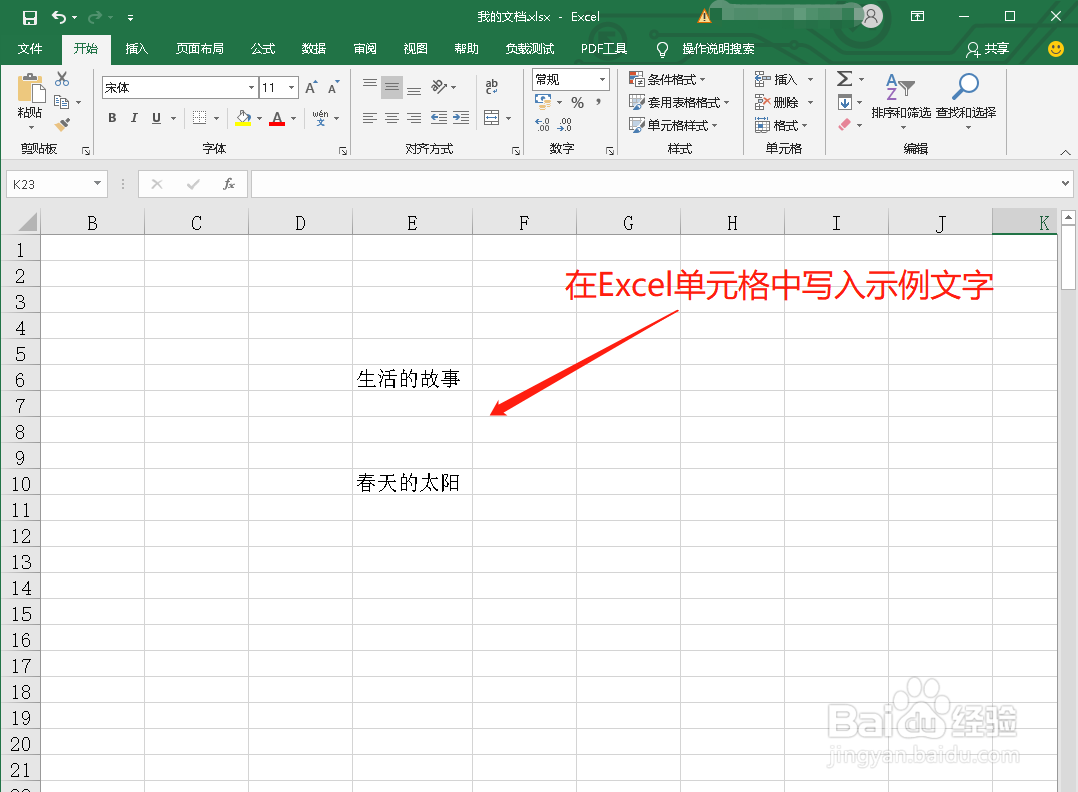Viewport: 1078px width, 792px height.
Task: Toggle wrap text icon
Action: click(x=492, y=87)
